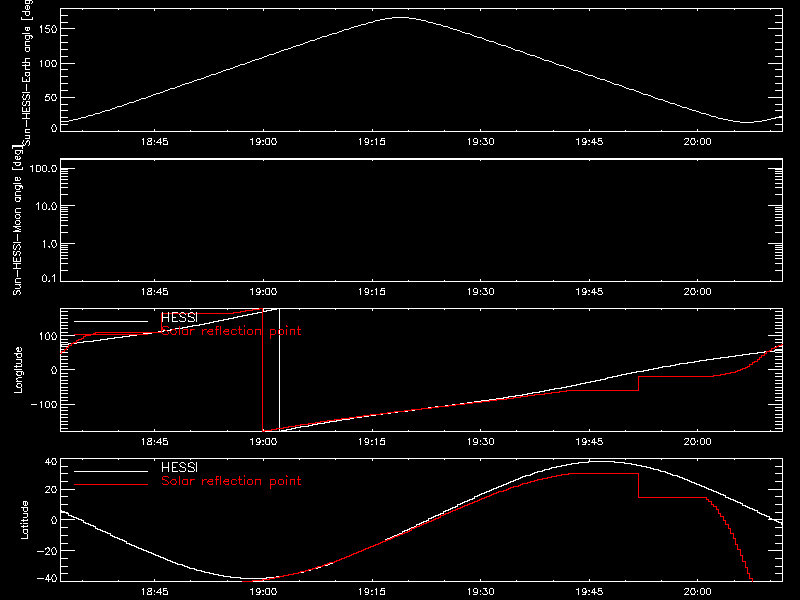Select 20:00 label under Longitude plot

pyautogui.click(x=697, y=442)
